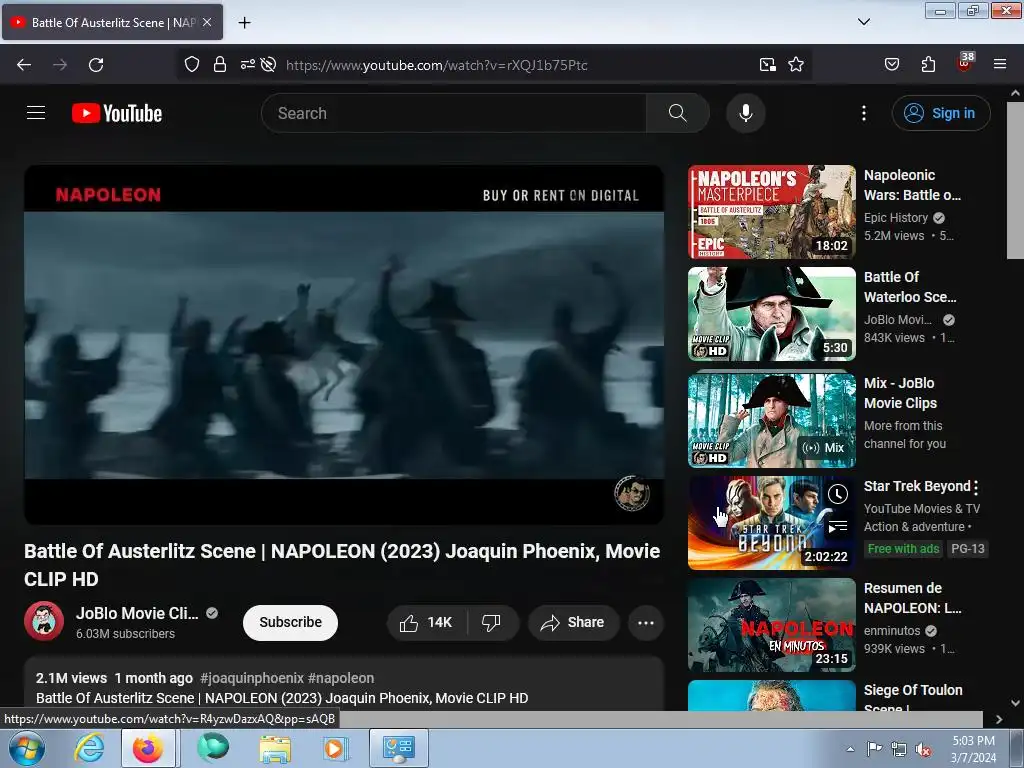
Task: Open the YouTube guide sidebar menu
Action: click(x=36, y=113)
